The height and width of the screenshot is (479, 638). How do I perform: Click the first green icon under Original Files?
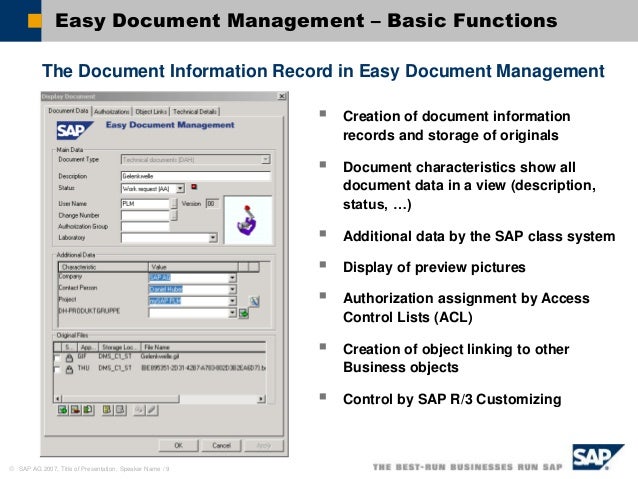click(x=63, y=410)
